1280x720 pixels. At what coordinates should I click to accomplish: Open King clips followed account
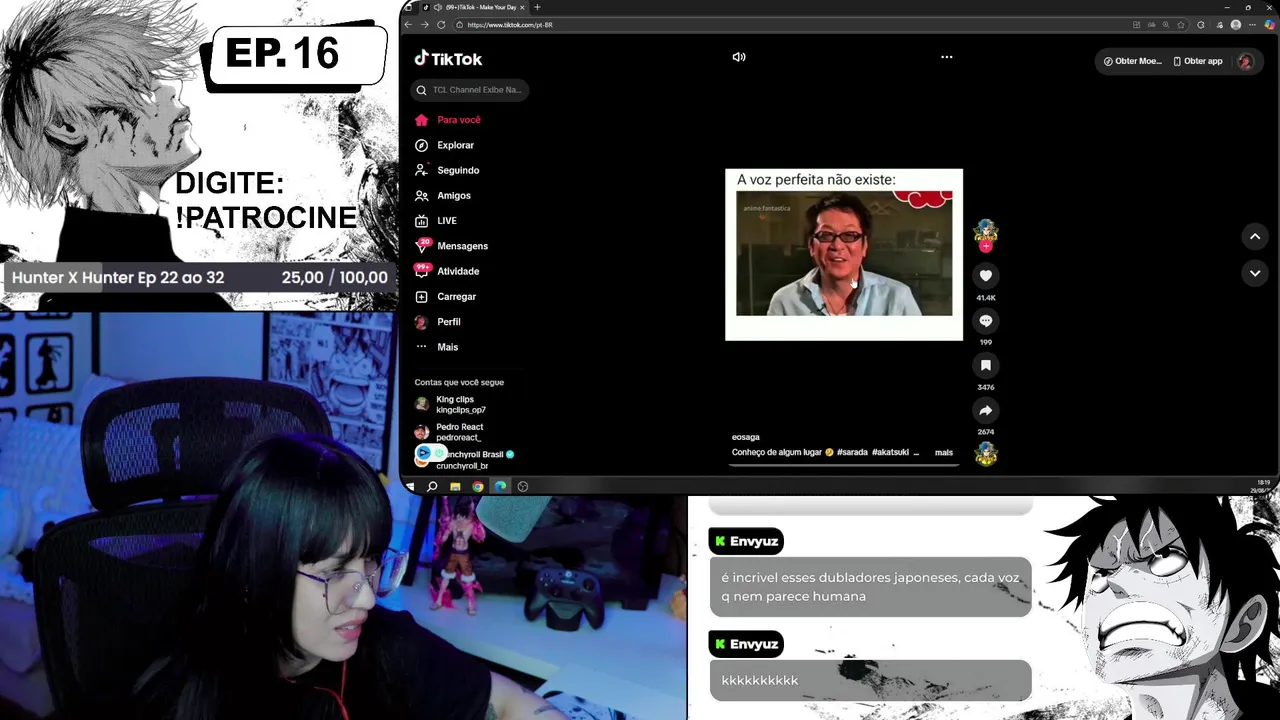coord(451,404)
